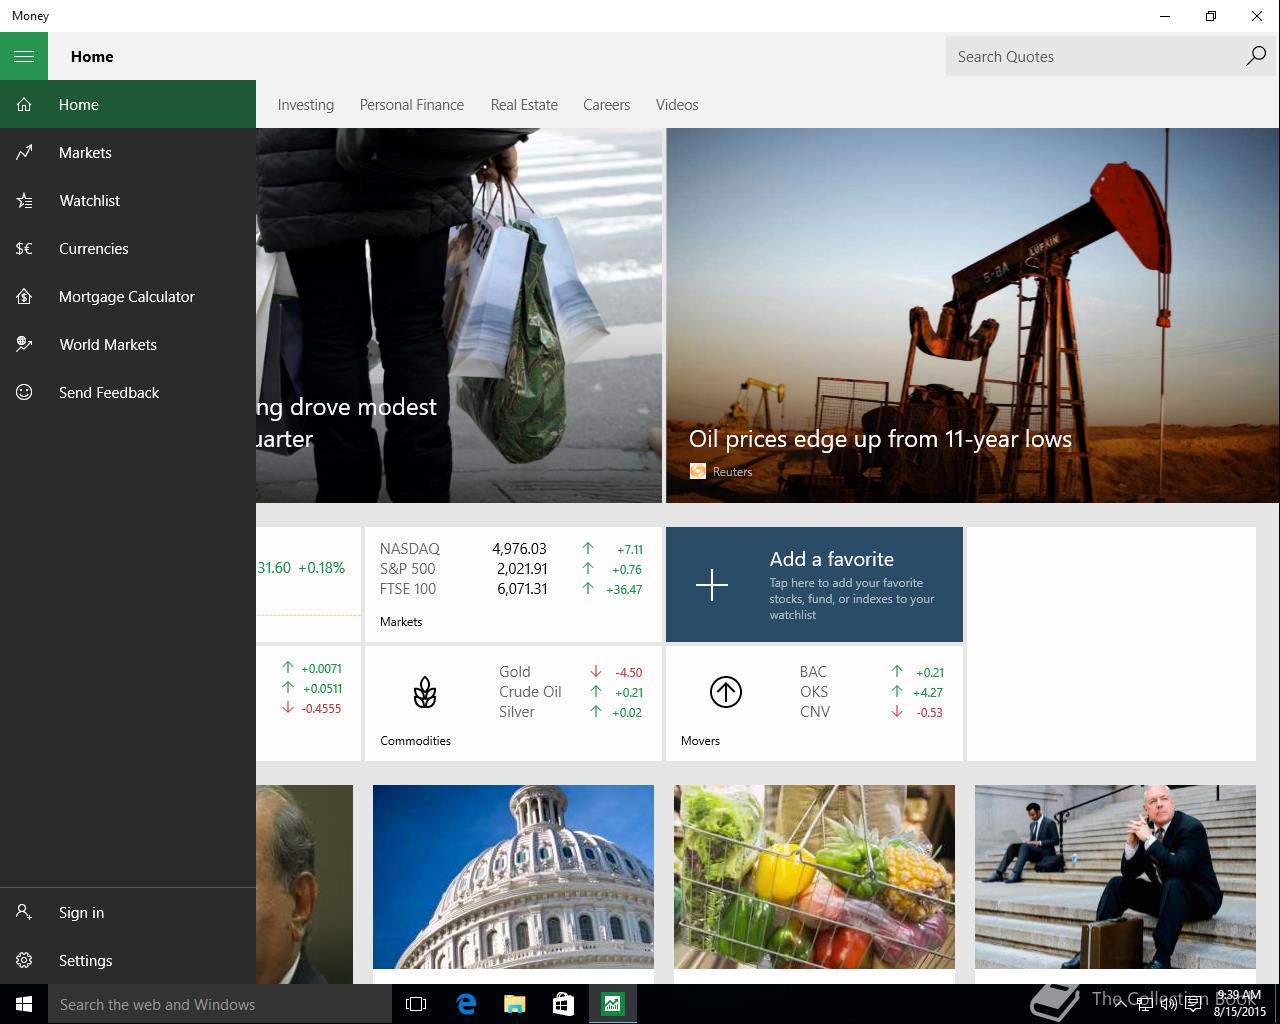Click the Reuters source logo
This screenshot has height=1024, width=1280.
click(x=698, y=471)
